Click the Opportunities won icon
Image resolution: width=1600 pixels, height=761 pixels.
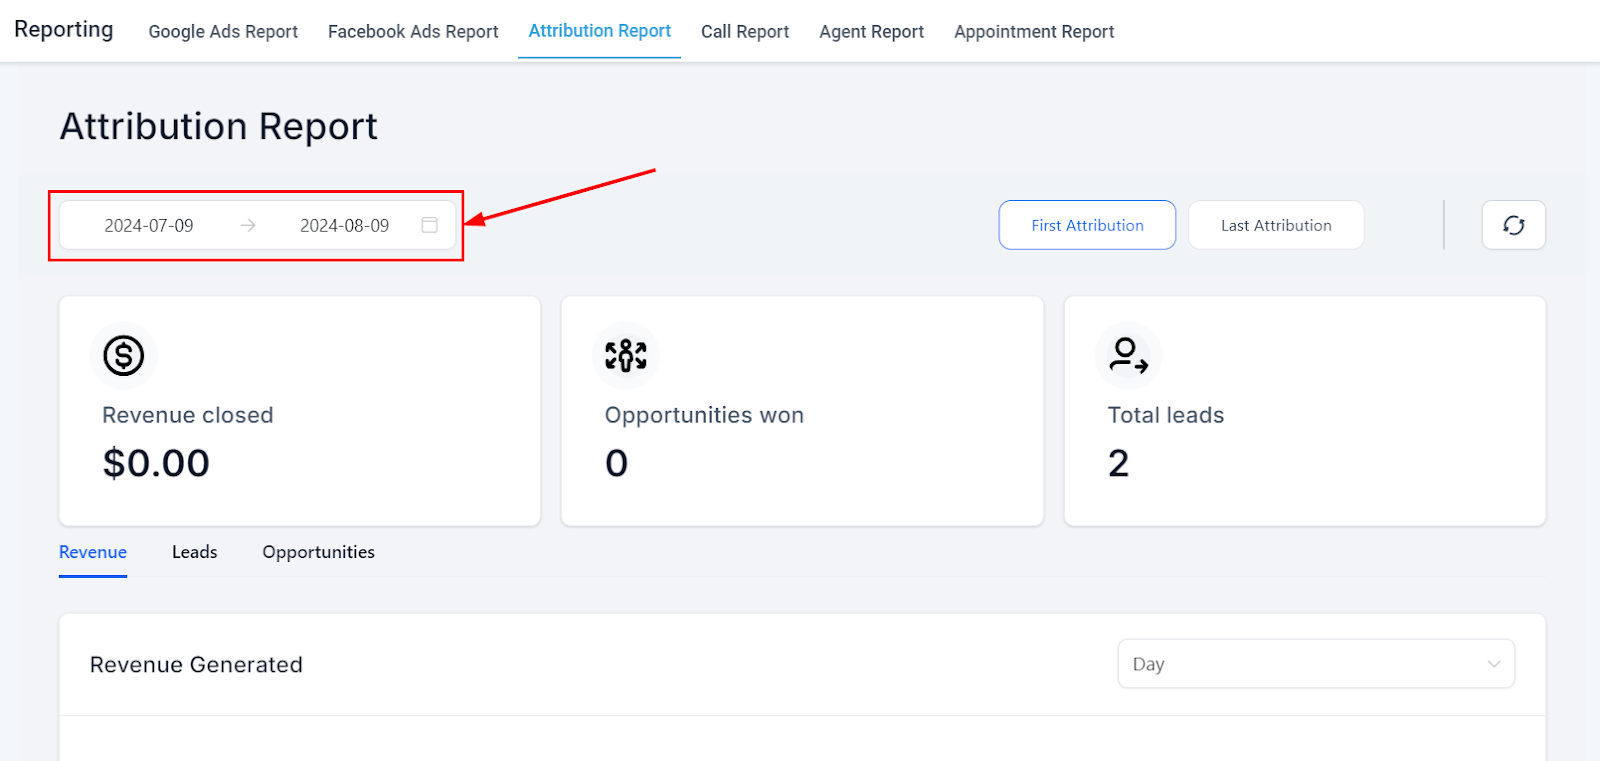point(626,355)
